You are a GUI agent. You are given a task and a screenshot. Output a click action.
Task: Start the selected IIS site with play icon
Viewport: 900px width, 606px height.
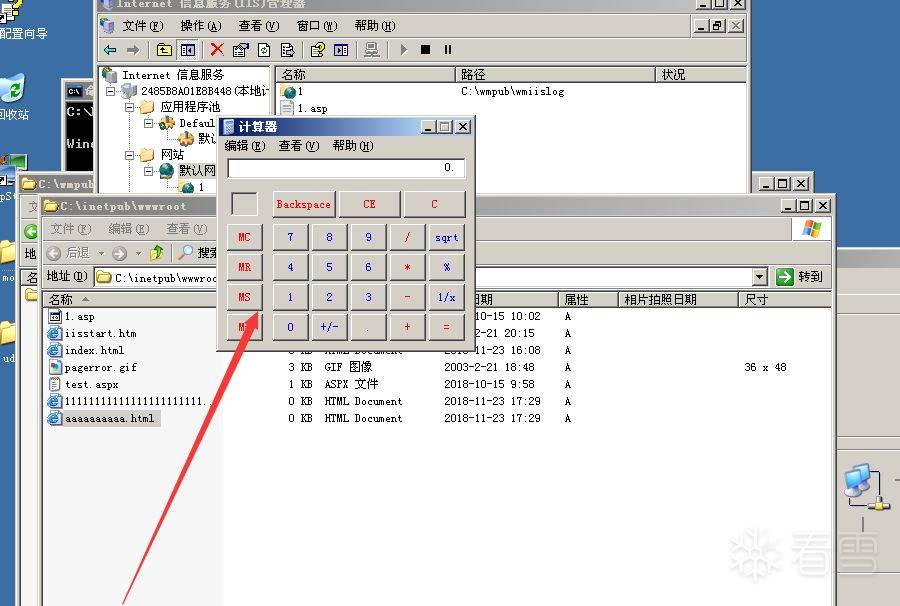(x=404, y=50)
